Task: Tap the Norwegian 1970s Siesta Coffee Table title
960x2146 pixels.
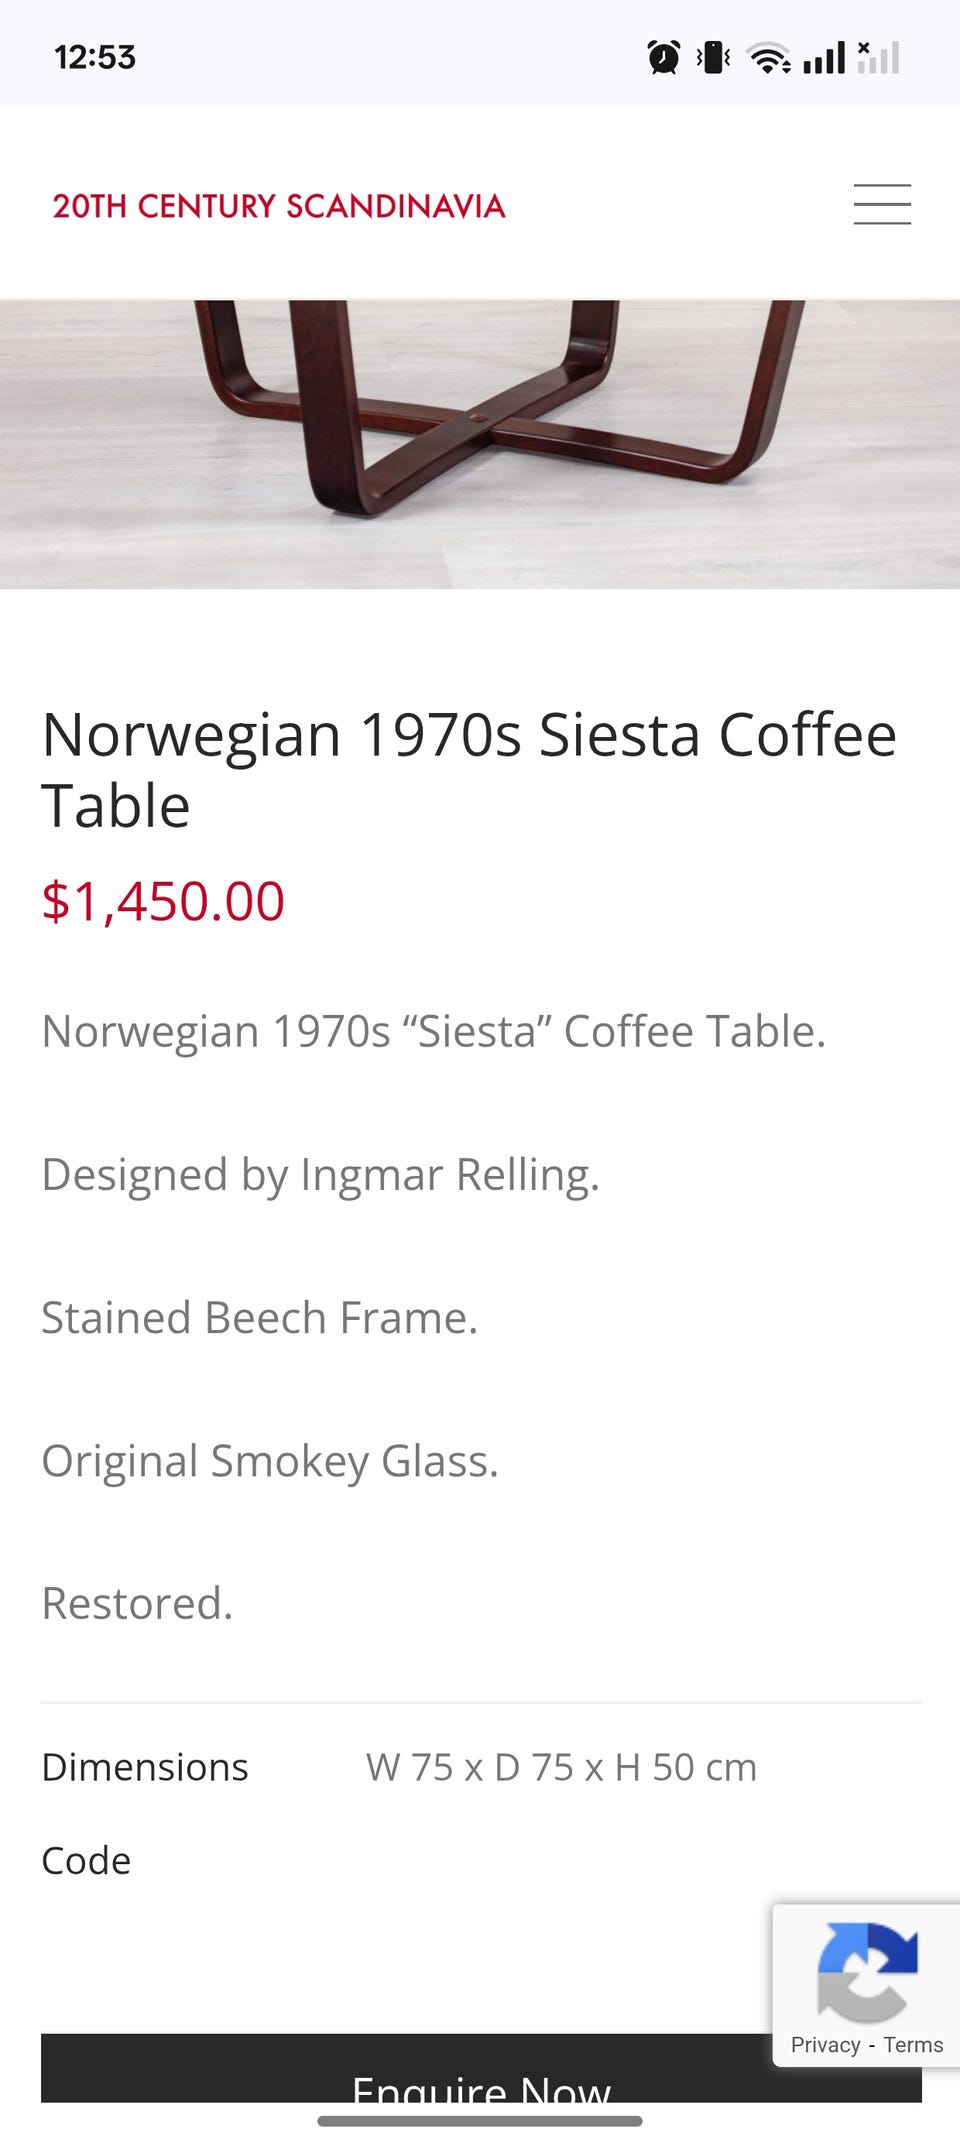Action: click(x=468, y=770)
